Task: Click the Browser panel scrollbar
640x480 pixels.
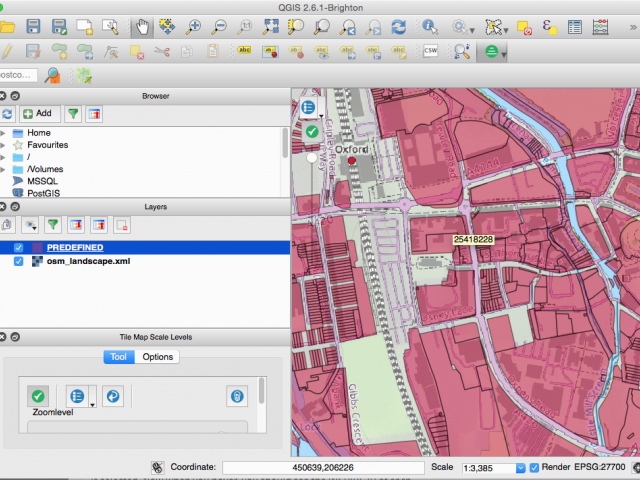Action: click(x=285, y=143)
